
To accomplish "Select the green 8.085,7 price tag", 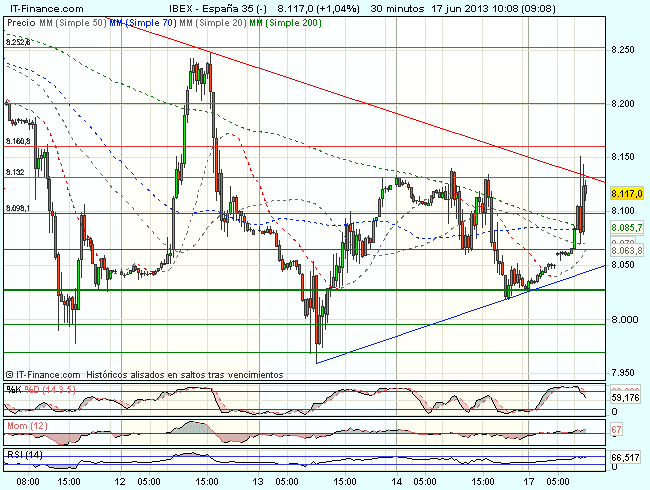I will (x=626, y=228).
